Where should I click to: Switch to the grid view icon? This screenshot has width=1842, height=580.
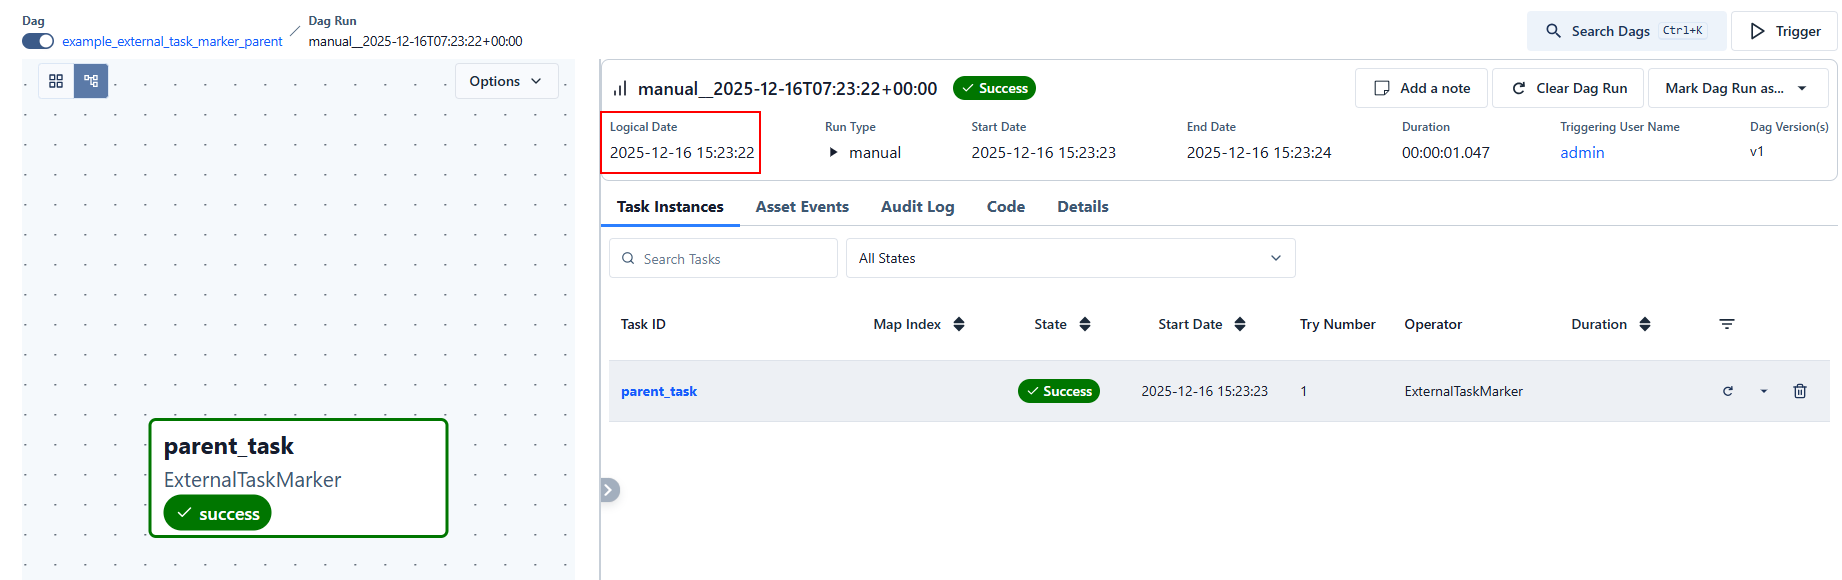[x=56, y=81]
